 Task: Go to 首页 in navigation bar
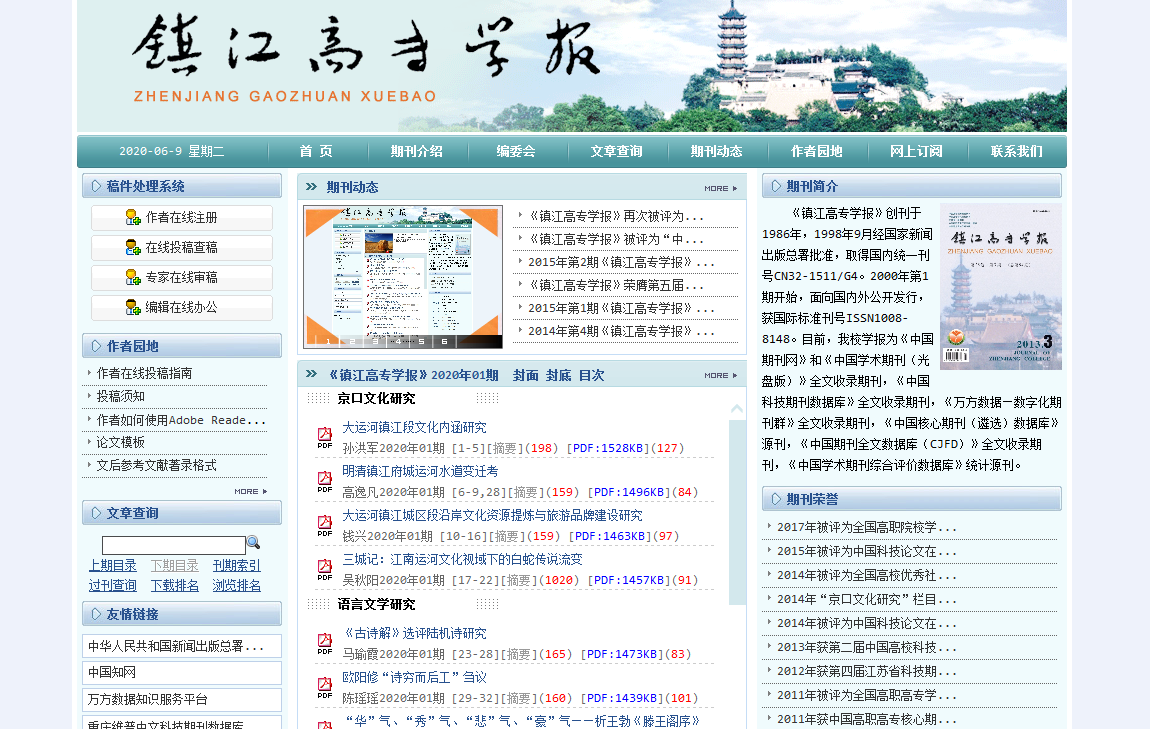pos(316,152)
